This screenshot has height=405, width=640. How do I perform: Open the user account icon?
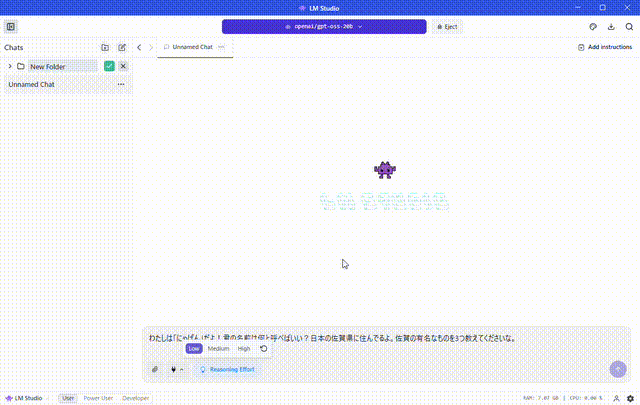[616, 398]
